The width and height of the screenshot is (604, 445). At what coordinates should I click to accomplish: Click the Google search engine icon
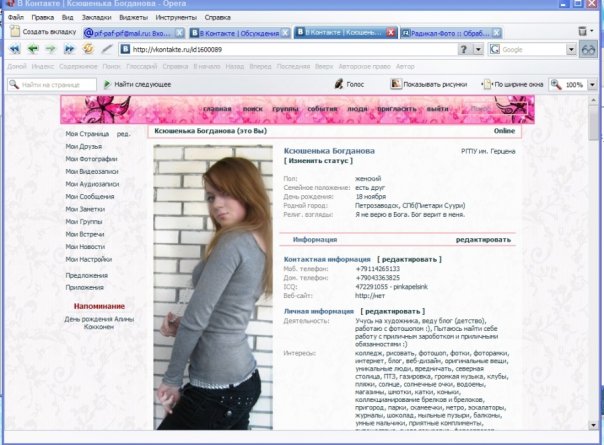[495, 49]
